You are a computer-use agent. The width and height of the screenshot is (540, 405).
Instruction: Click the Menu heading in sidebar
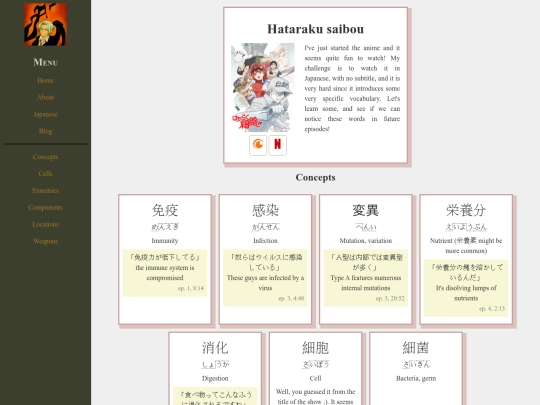45,62
